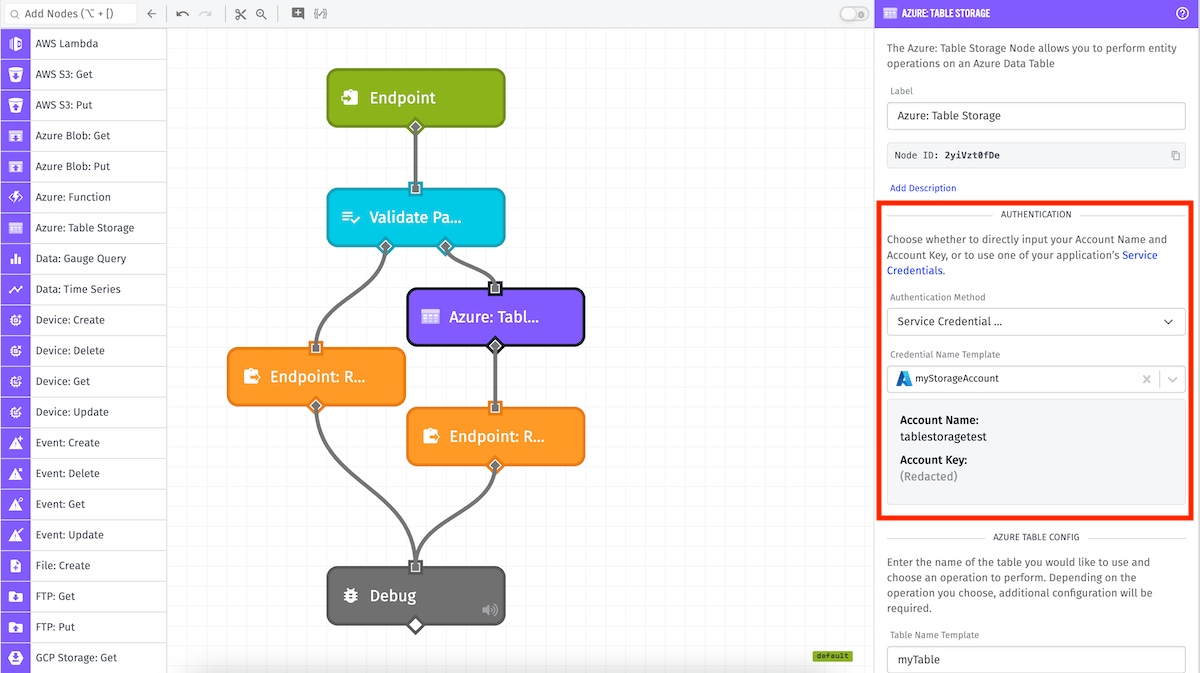Select the green Endpoint trigger node
Screen dimensions: 1200x673
click(416, 98)
